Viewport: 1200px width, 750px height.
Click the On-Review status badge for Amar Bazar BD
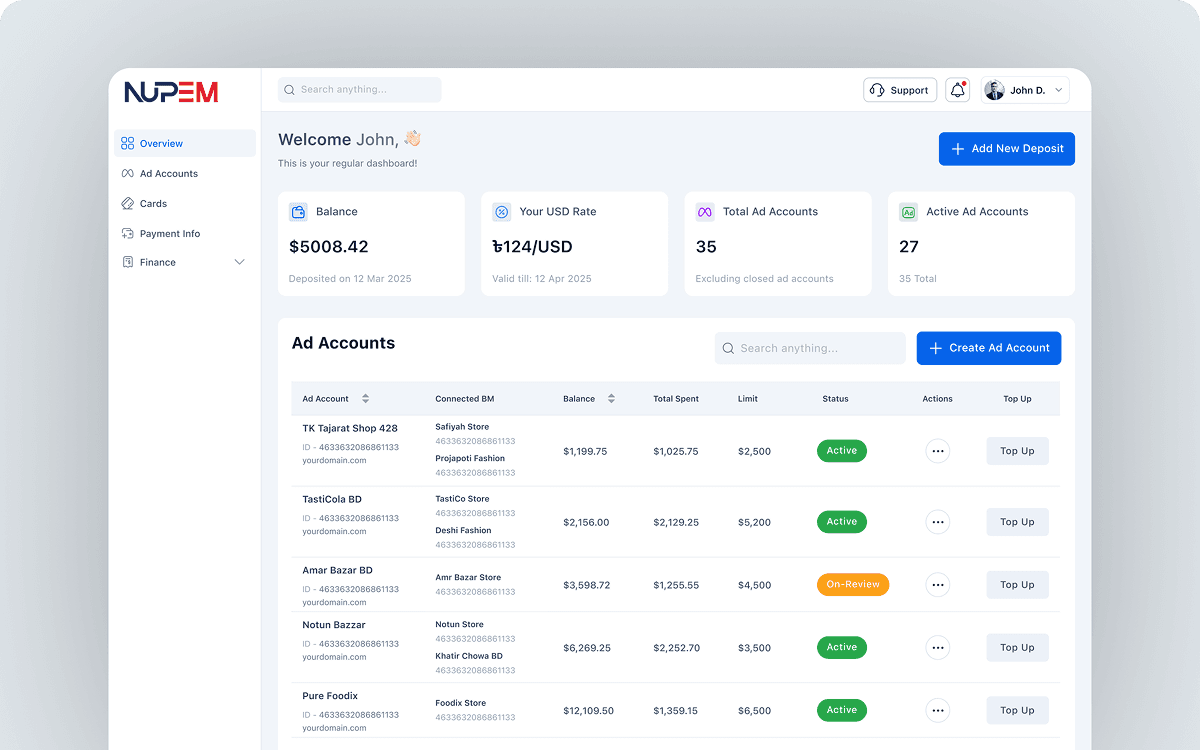click(853, 584)
